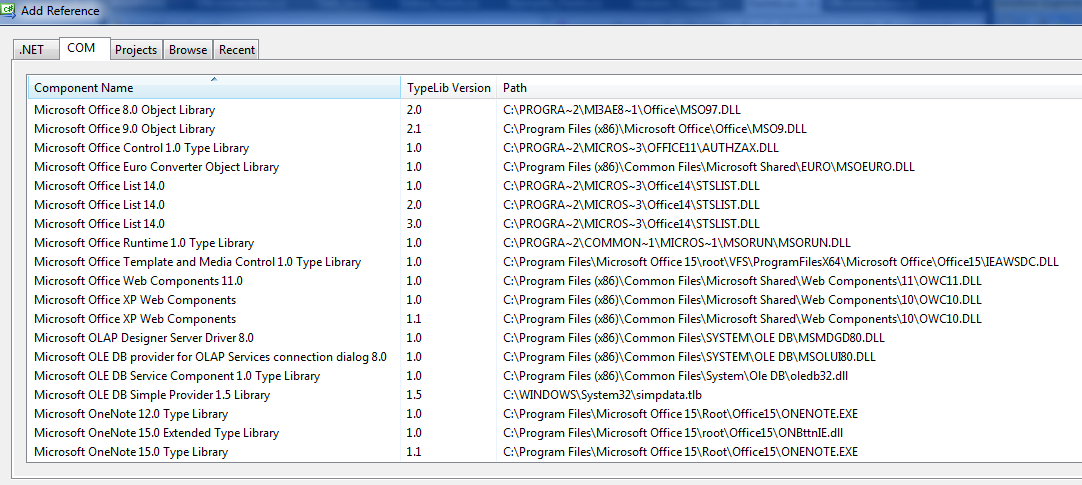1082x485 pixels.
Task: Click the AUTHZAX.DLL path cell
Action: click(641, 148)
